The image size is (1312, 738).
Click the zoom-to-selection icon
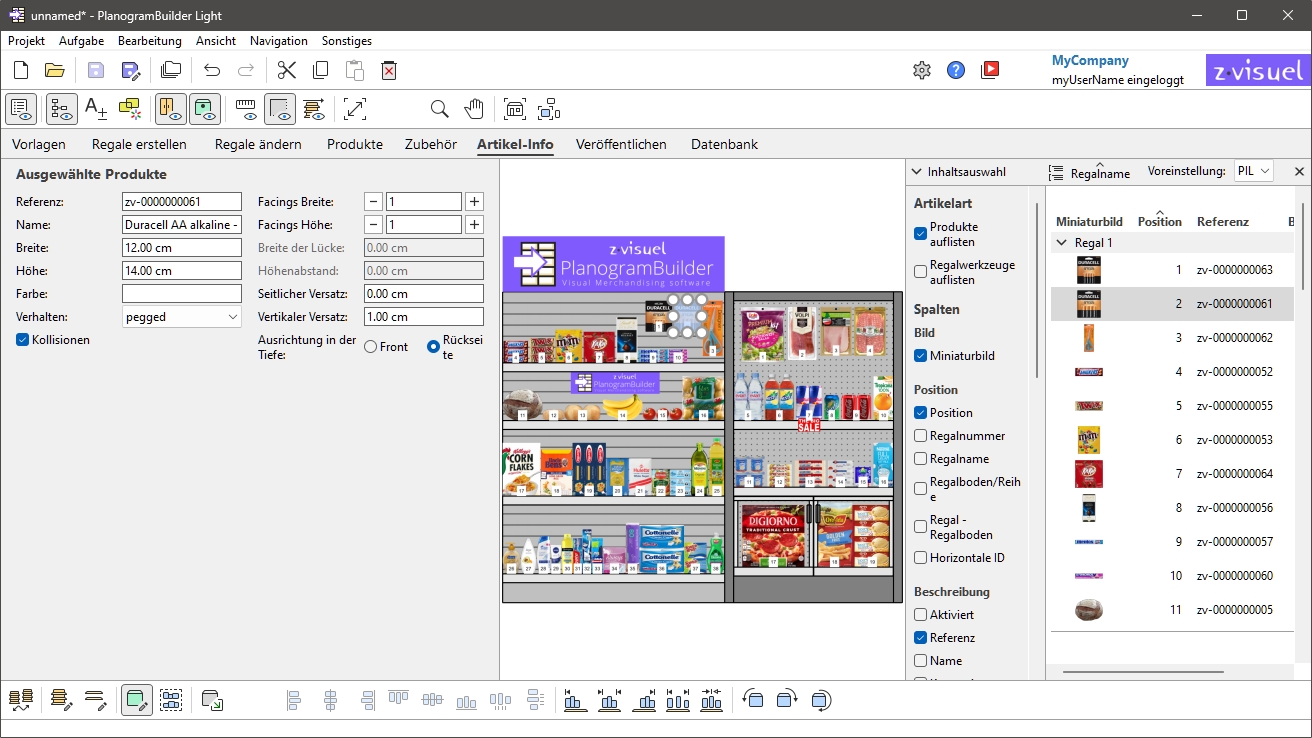(549, 108)
